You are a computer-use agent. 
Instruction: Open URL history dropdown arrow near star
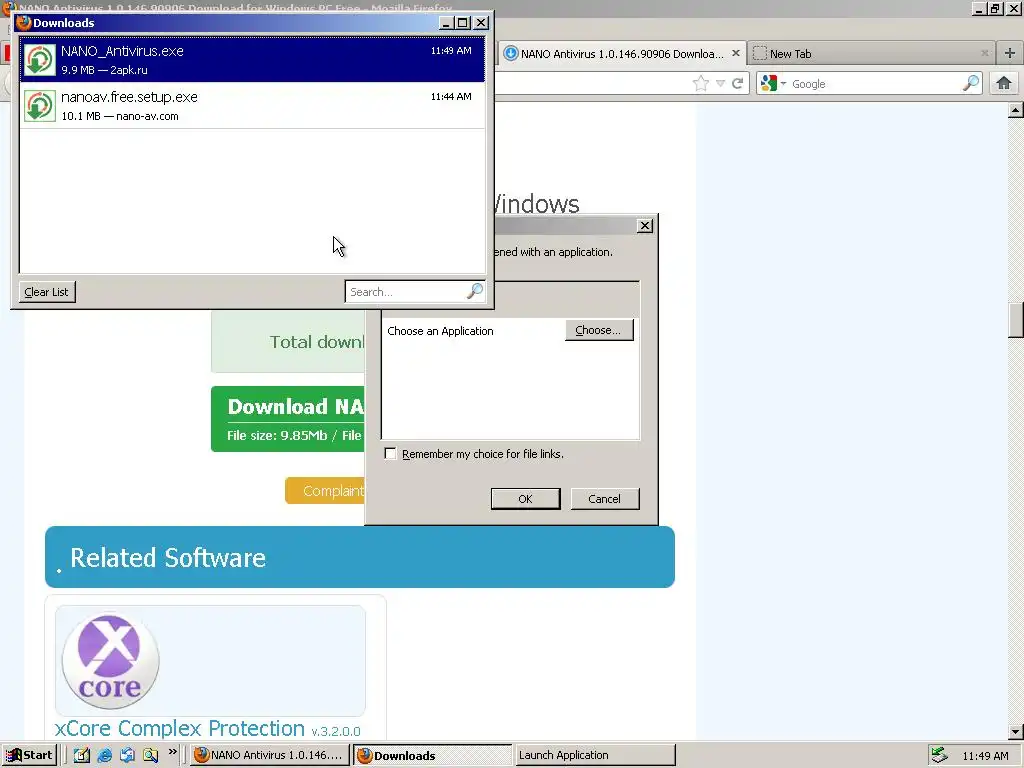[720, 84]
